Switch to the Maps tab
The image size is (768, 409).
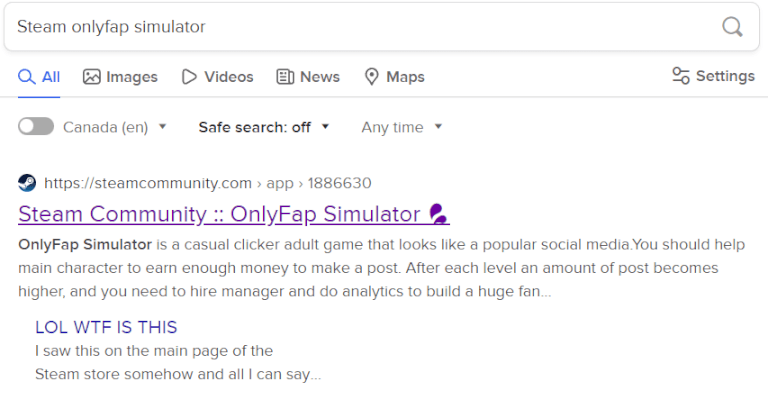(x=395, y=77)
